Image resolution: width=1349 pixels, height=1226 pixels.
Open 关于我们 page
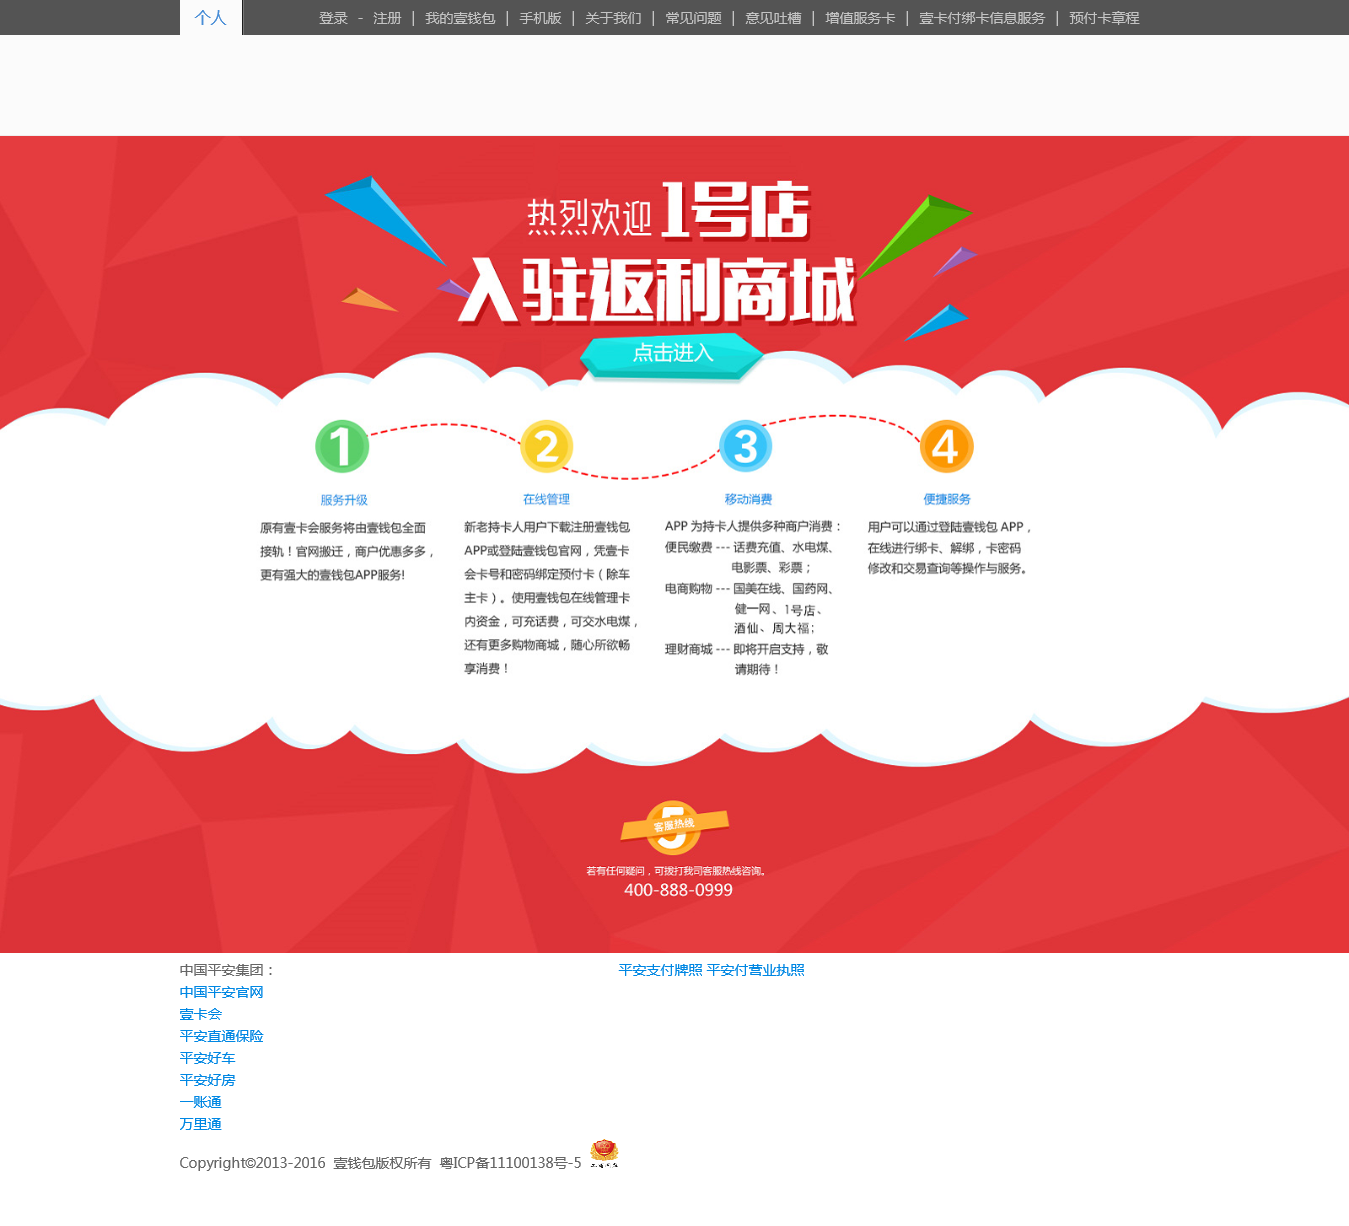(613, 18)
